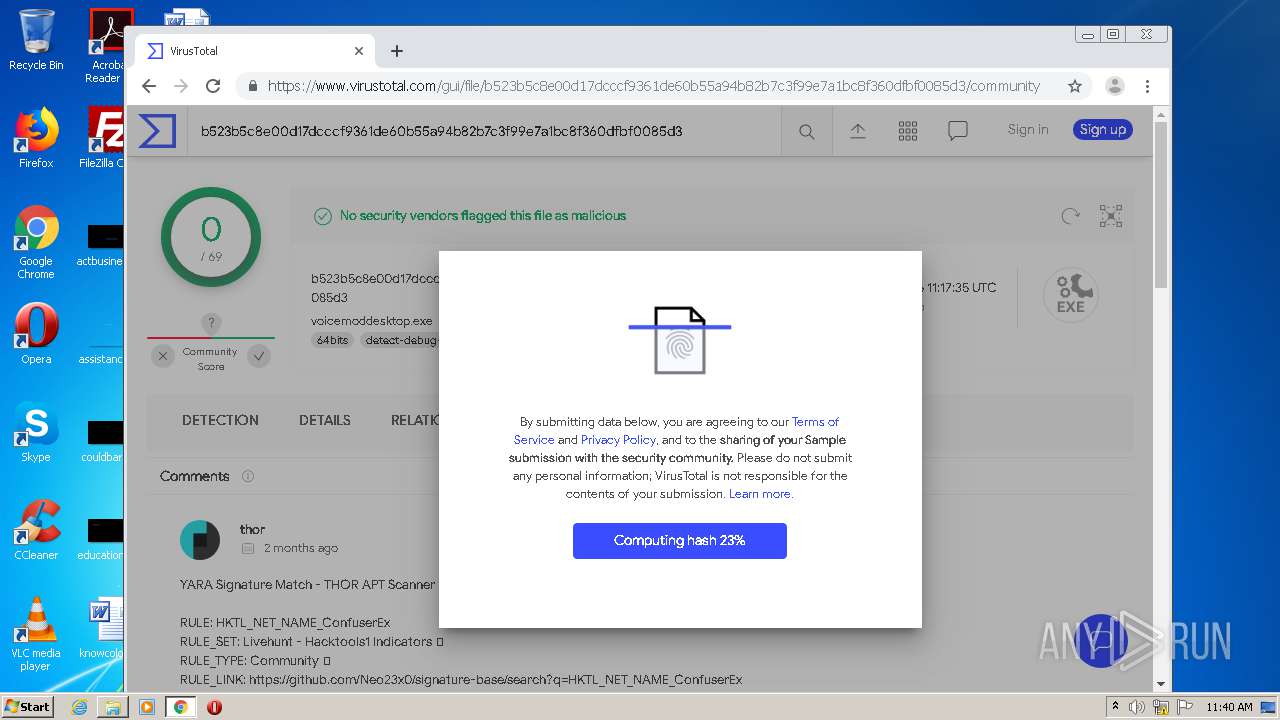Click scrollbar down arrow

[x=1161, y=685]
